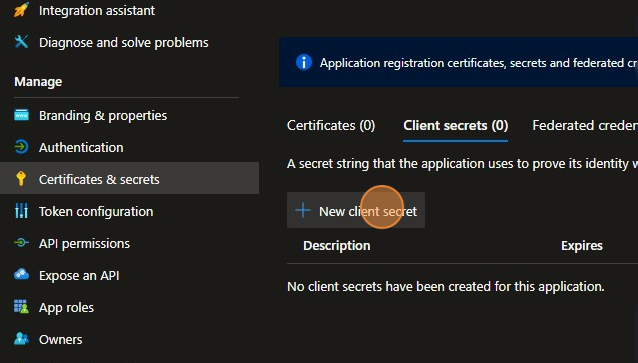The image size is (638, 363).
Task: Click the Expires column header
Action: click(581, 246)
